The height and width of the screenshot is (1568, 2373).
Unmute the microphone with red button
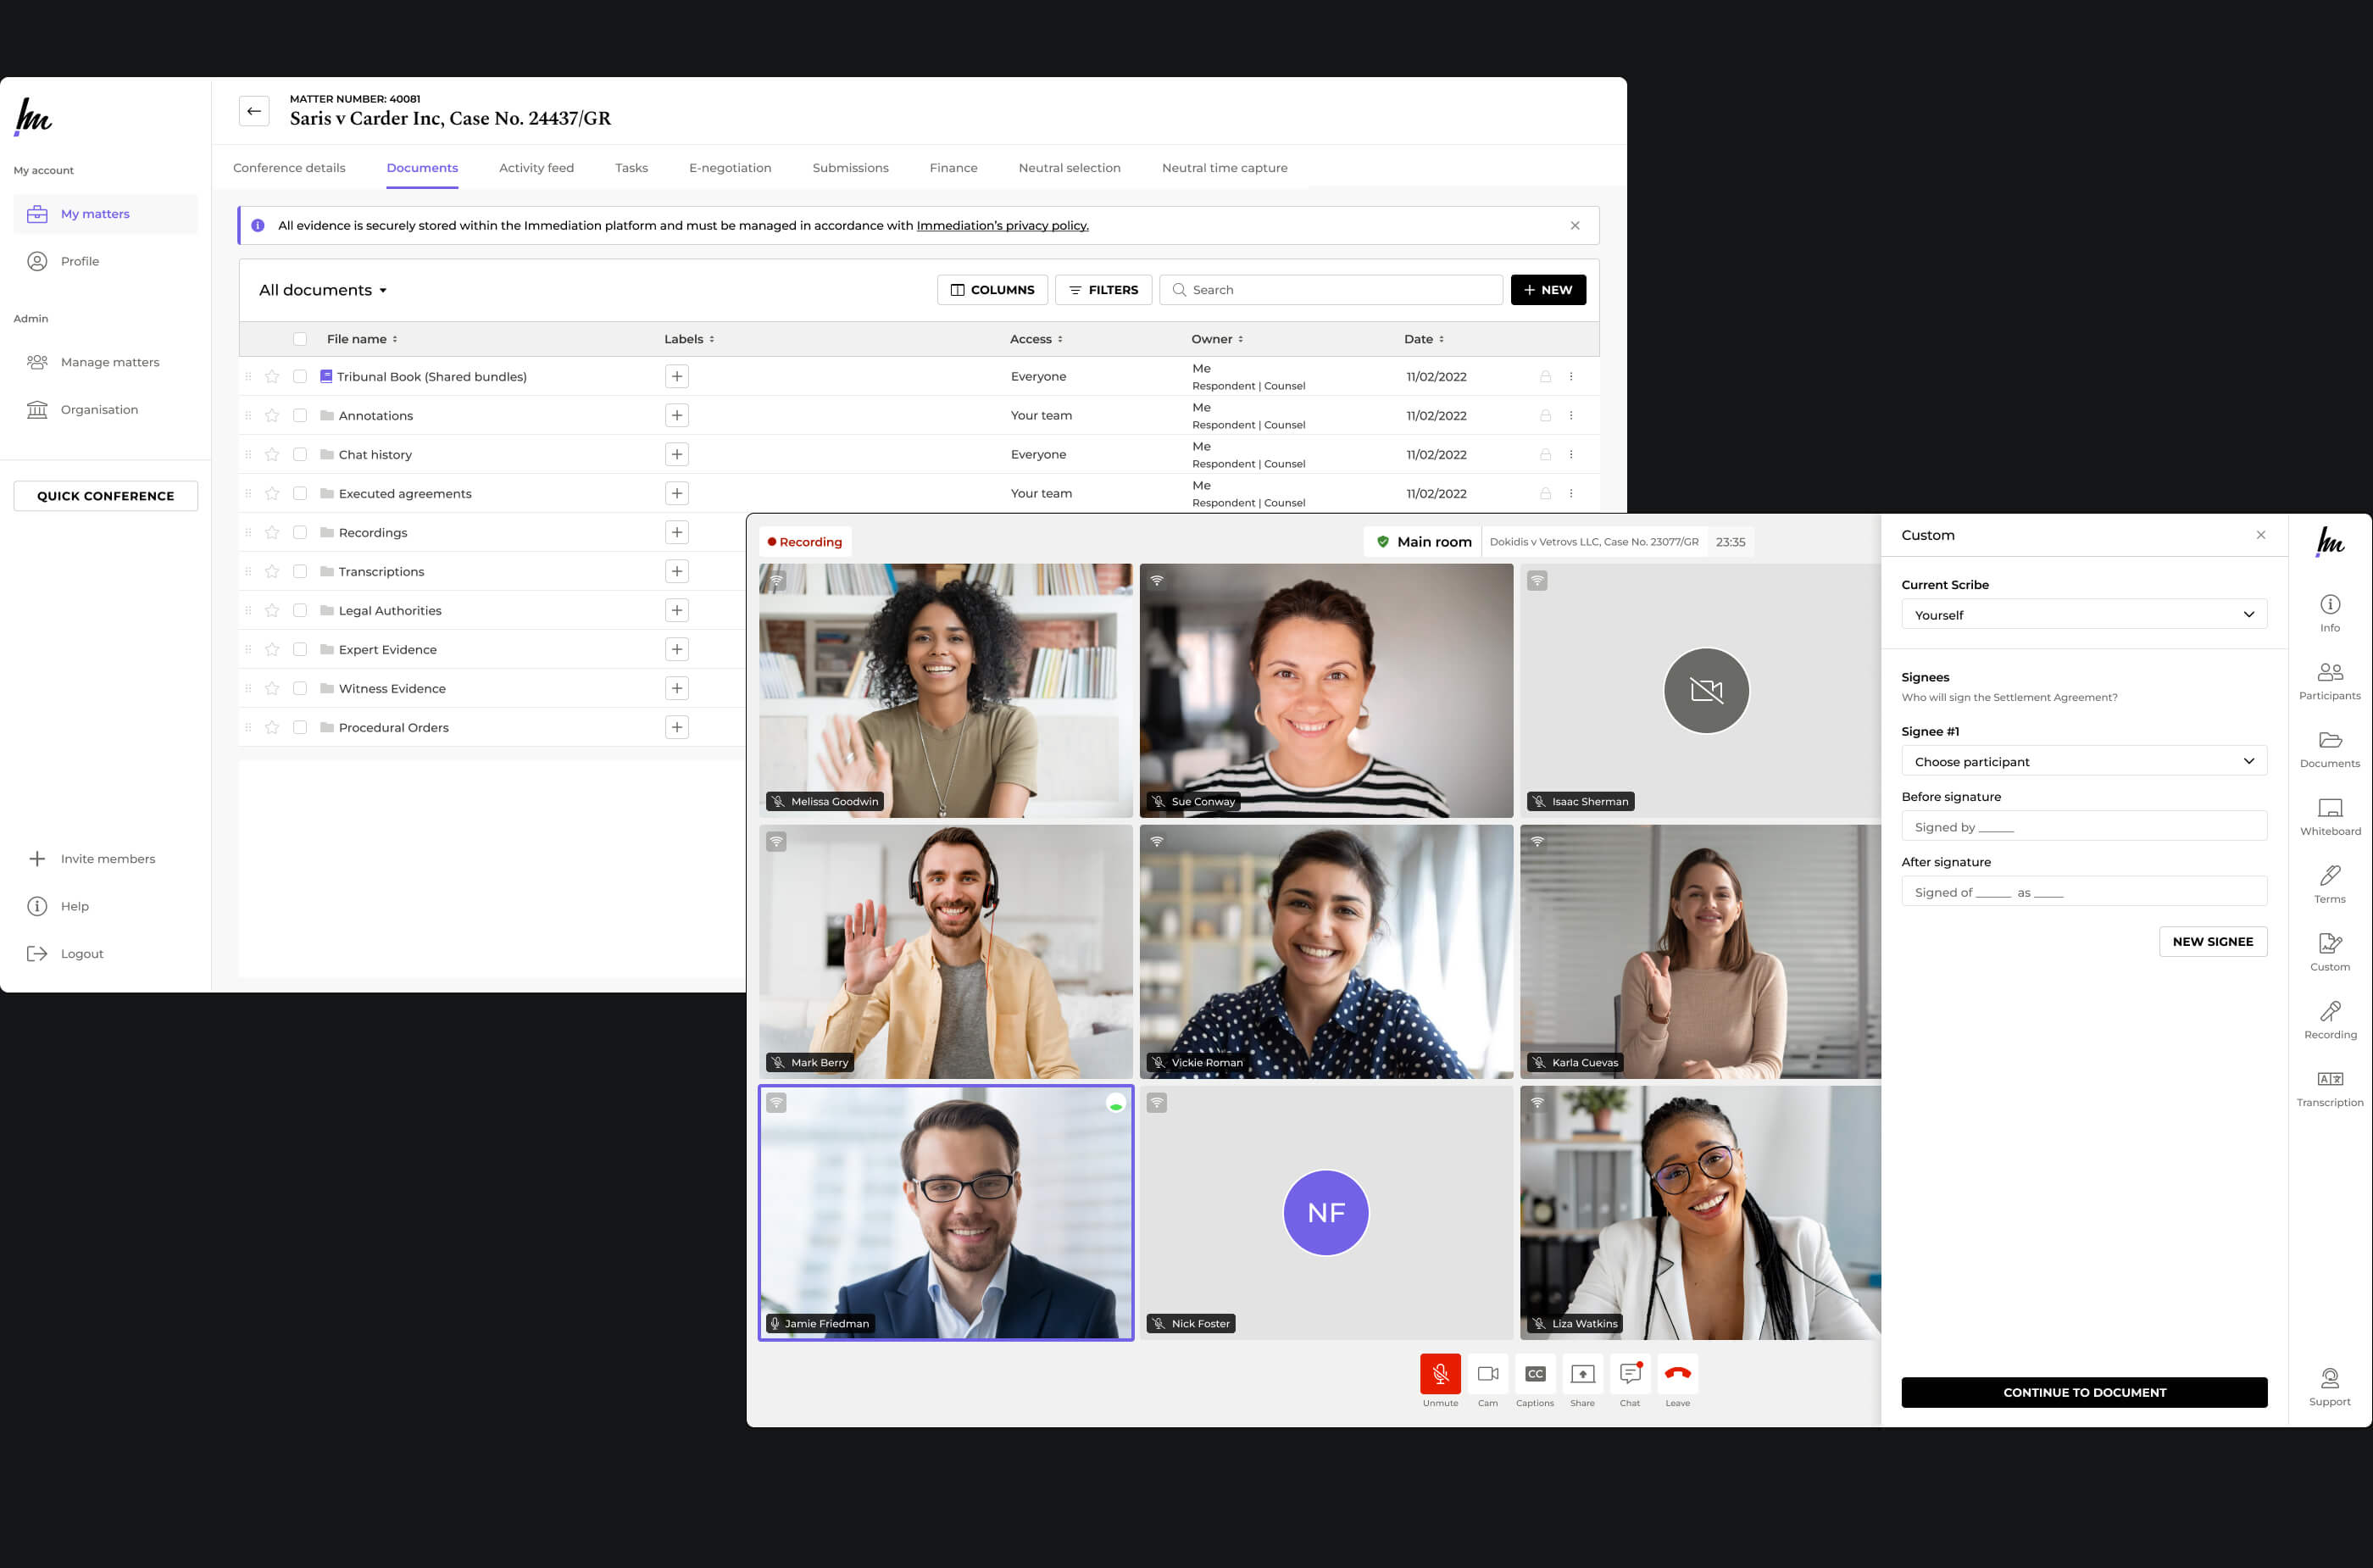point(1440,1374)
